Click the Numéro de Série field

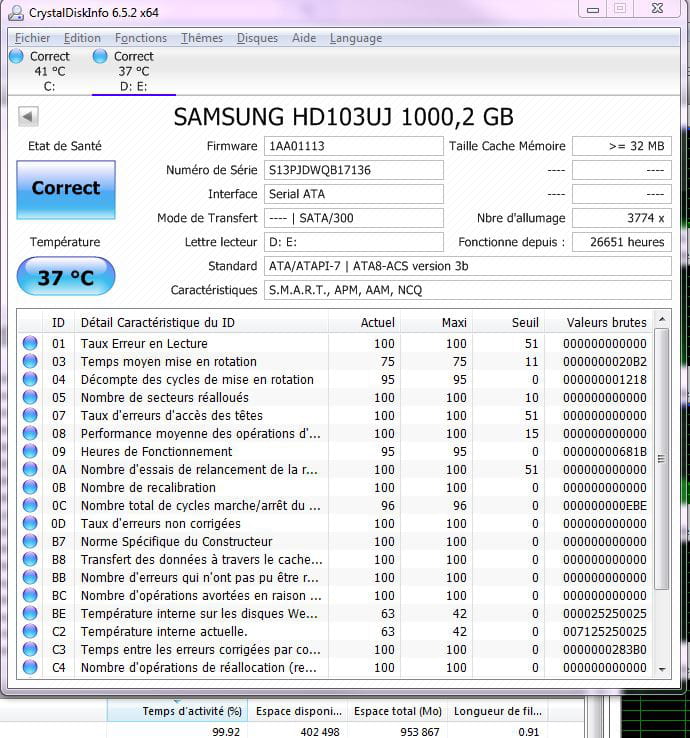tap(353, 170)
